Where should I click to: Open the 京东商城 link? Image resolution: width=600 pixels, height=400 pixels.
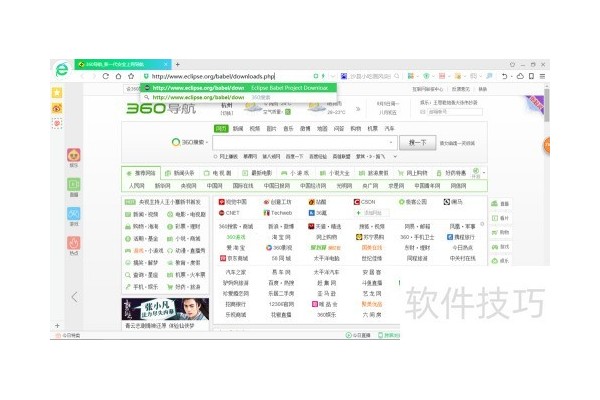point(234,258)
